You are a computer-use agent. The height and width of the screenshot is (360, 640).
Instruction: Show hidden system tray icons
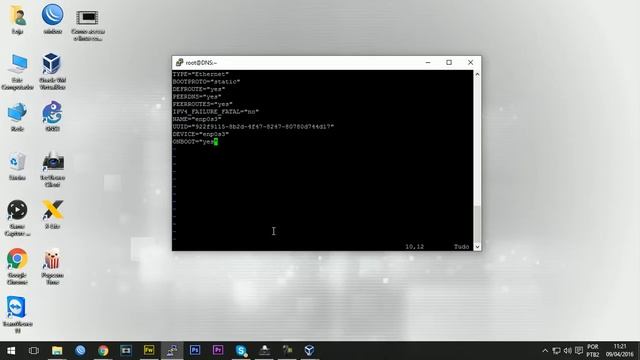pos(545,351)
